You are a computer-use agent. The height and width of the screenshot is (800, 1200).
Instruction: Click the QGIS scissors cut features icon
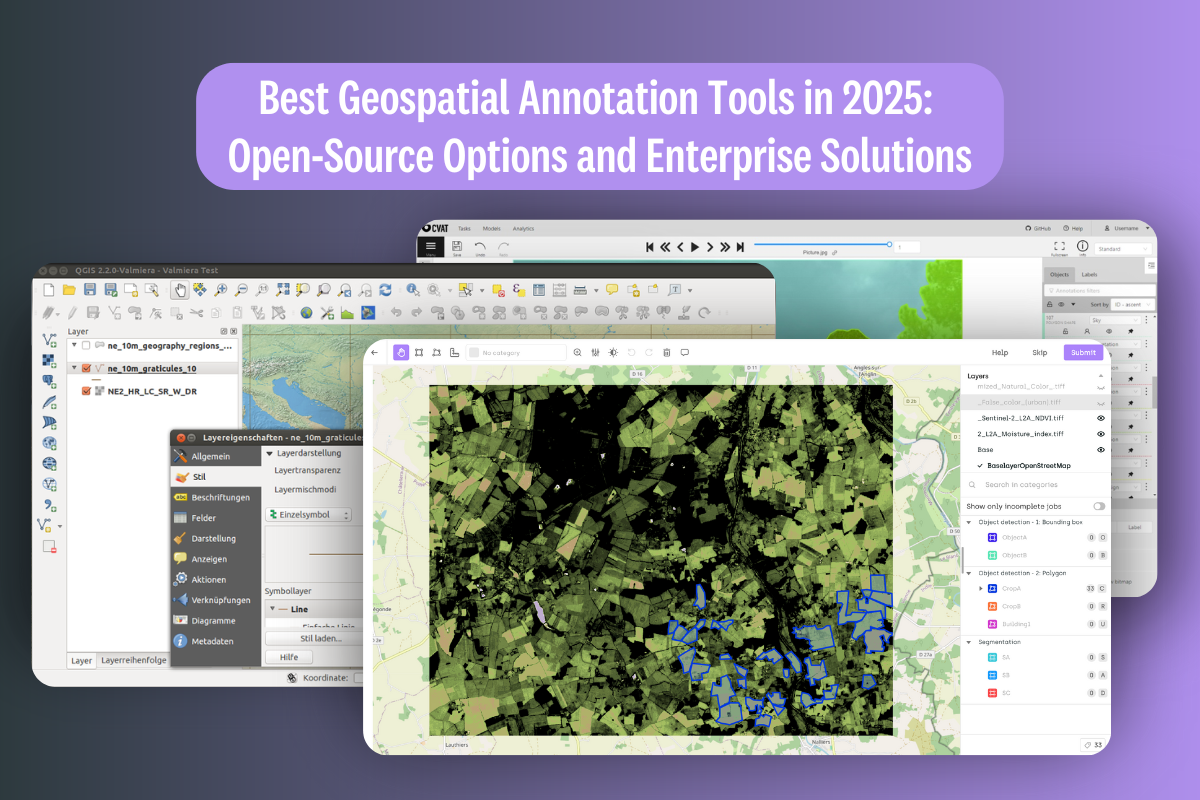(196, 313)
